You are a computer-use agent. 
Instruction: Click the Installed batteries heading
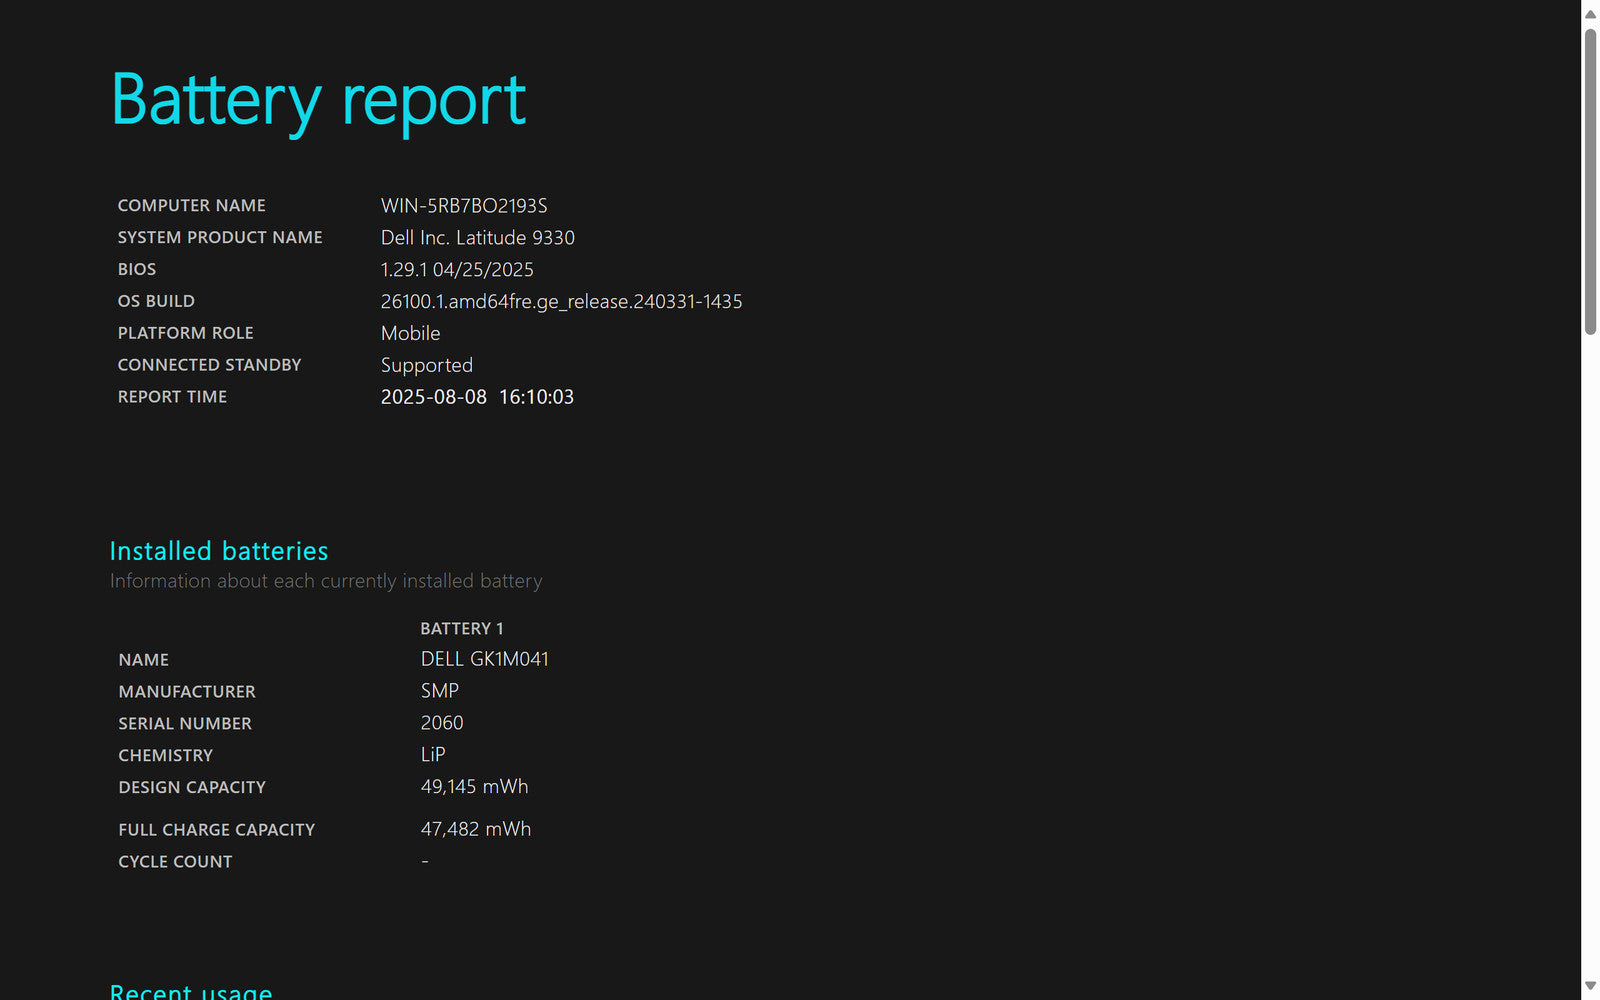tap(219, 552)
